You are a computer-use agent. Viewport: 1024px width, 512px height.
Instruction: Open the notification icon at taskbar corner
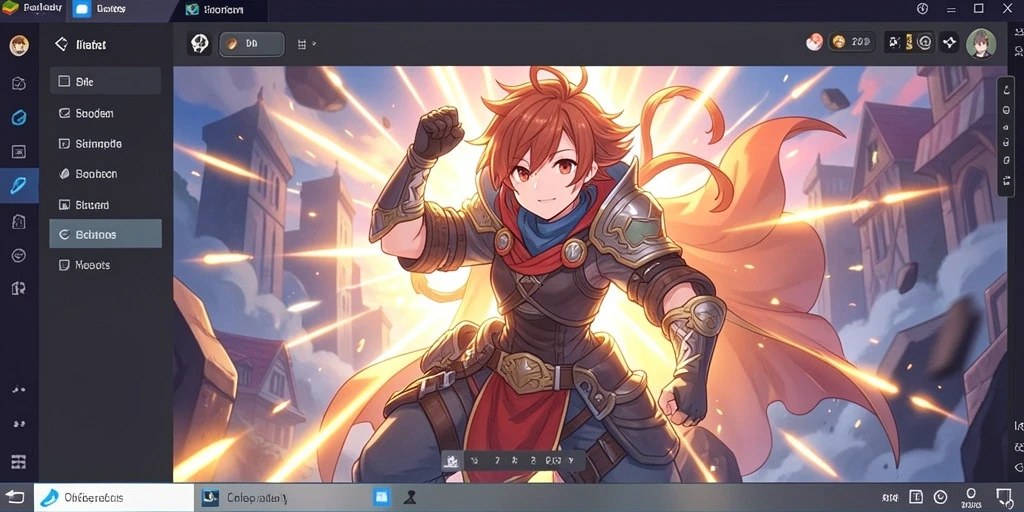(x=1003, y=496)
